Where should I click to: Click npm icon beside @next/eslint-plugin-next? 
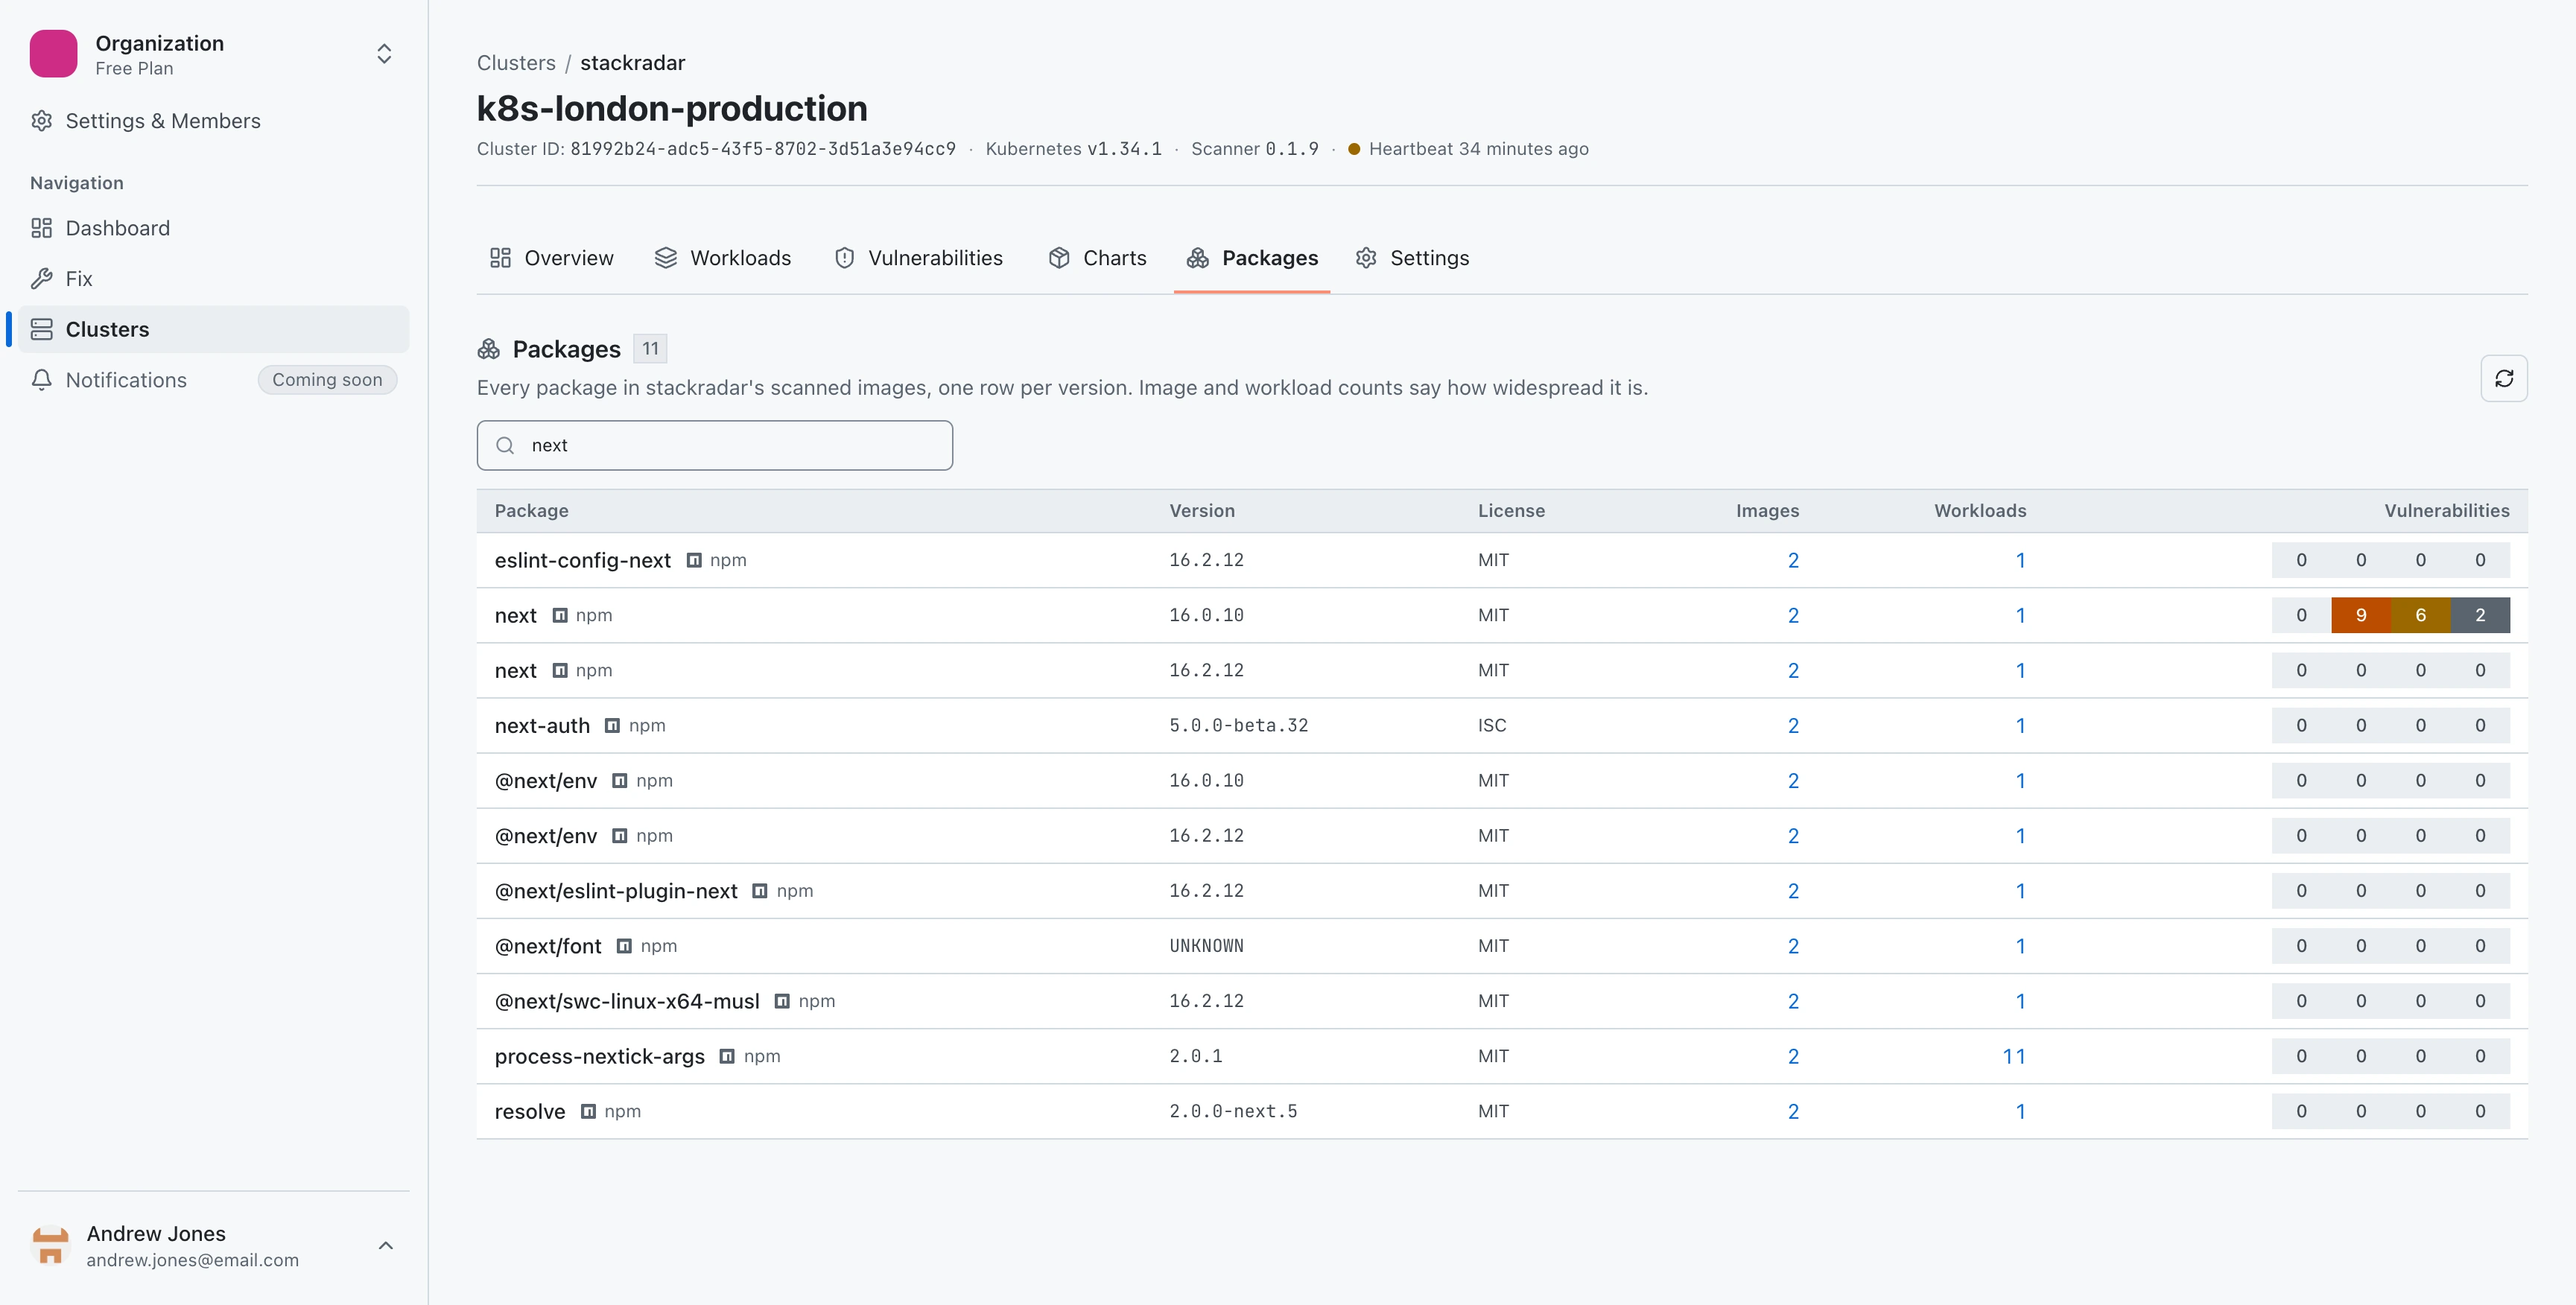point(760,890)
